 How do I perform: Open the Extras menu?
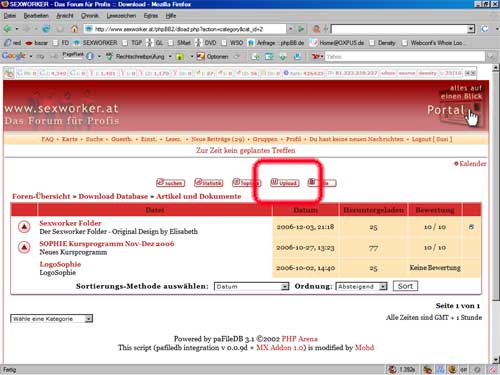point(151,15)
